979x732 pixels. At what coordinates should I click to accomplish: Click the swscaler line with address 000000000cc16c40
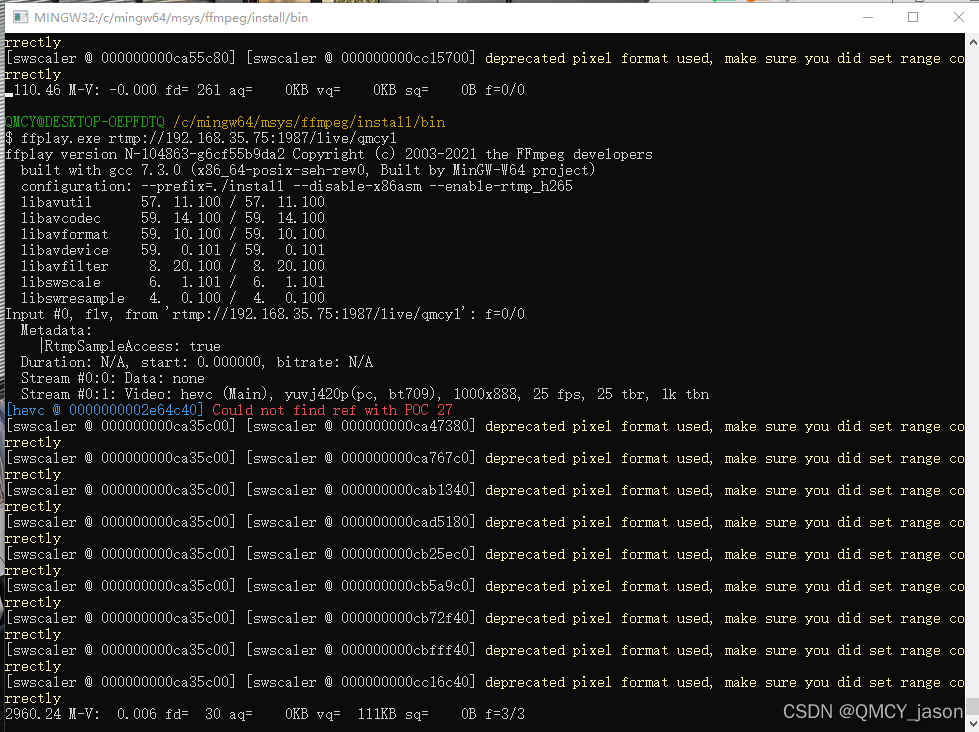point(485,683)
